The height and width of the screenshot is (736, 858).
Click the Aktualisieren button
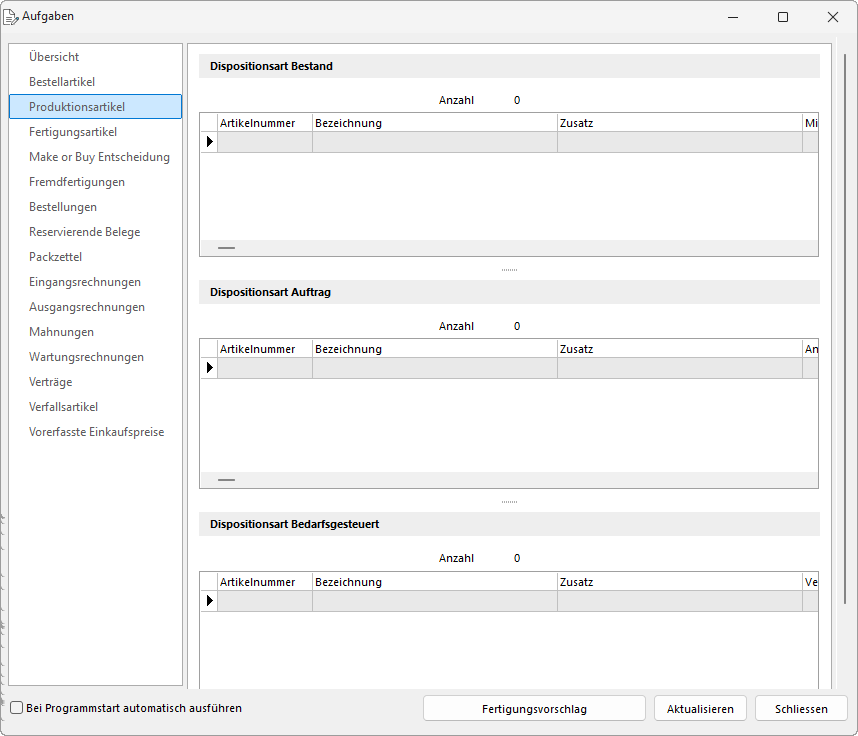pos(700,709)
